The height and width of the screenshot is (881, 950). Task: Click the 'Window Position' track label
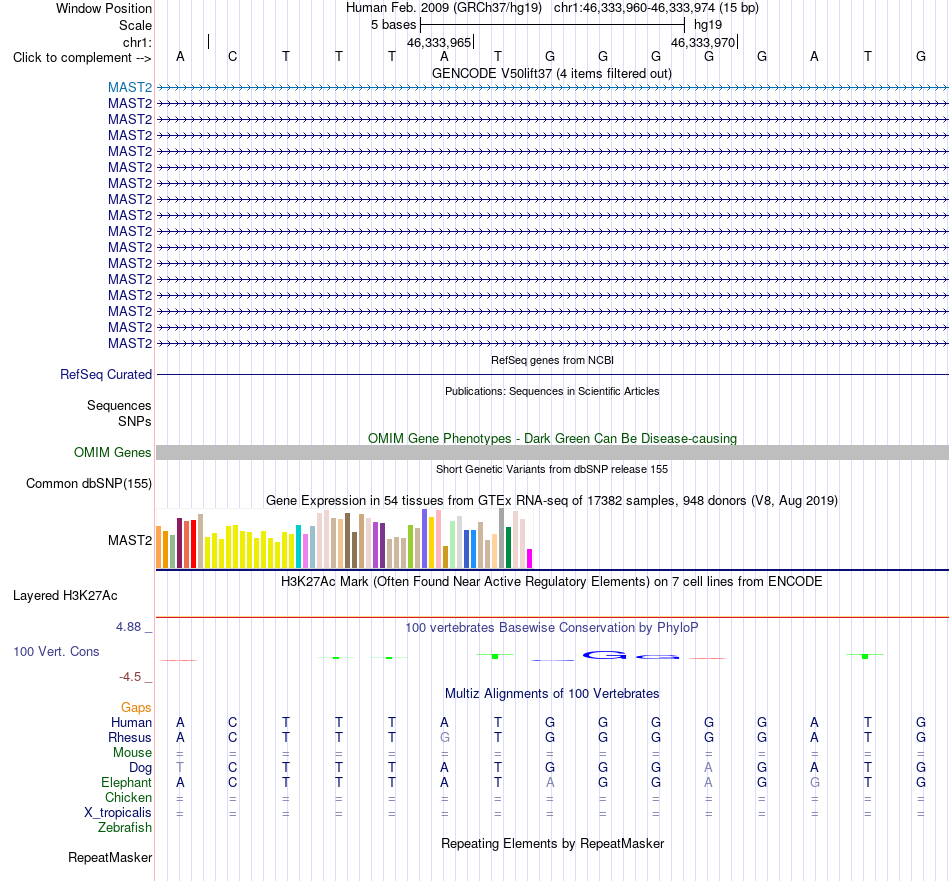point(104,8)
